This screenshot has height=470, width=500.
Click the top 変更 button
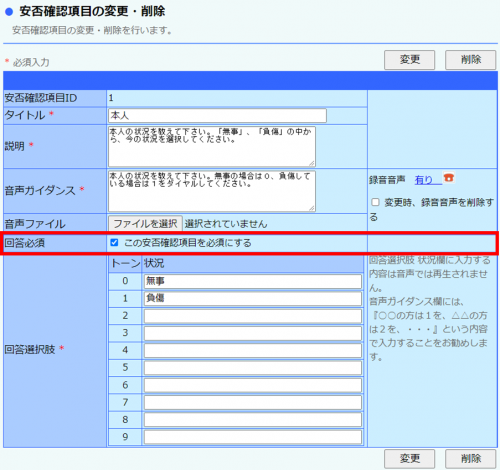click(409, 60)
